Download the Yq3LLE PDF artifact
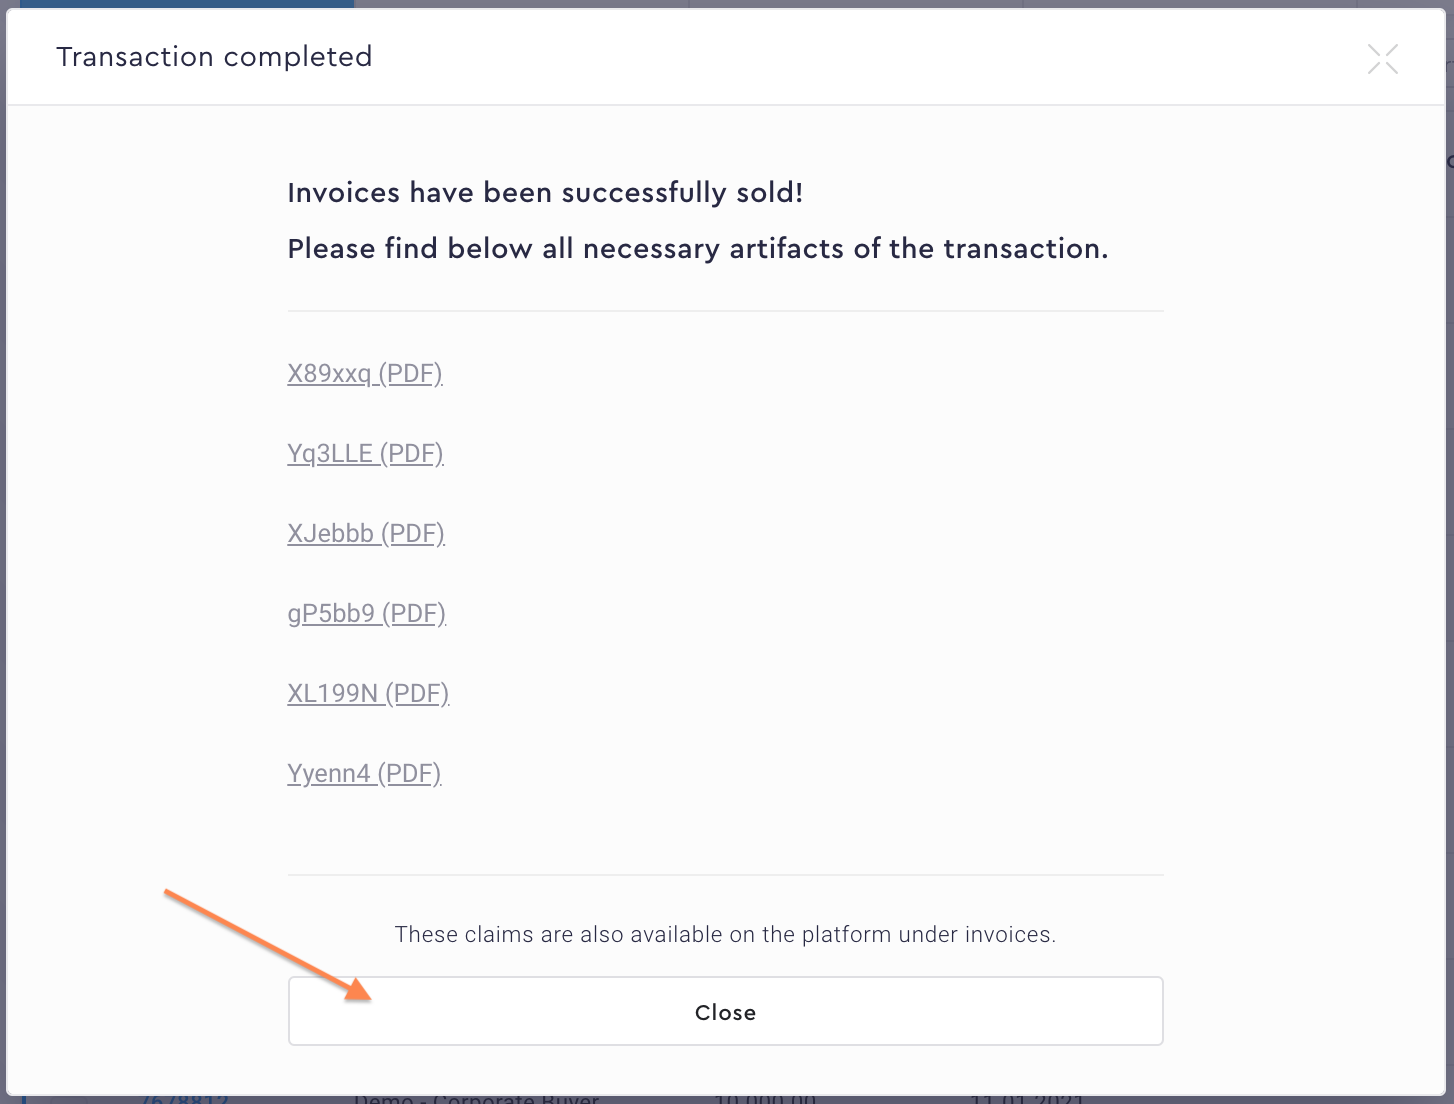Image resolution: width=1454 pixels, height=1104 pixels. pos(365,454)
